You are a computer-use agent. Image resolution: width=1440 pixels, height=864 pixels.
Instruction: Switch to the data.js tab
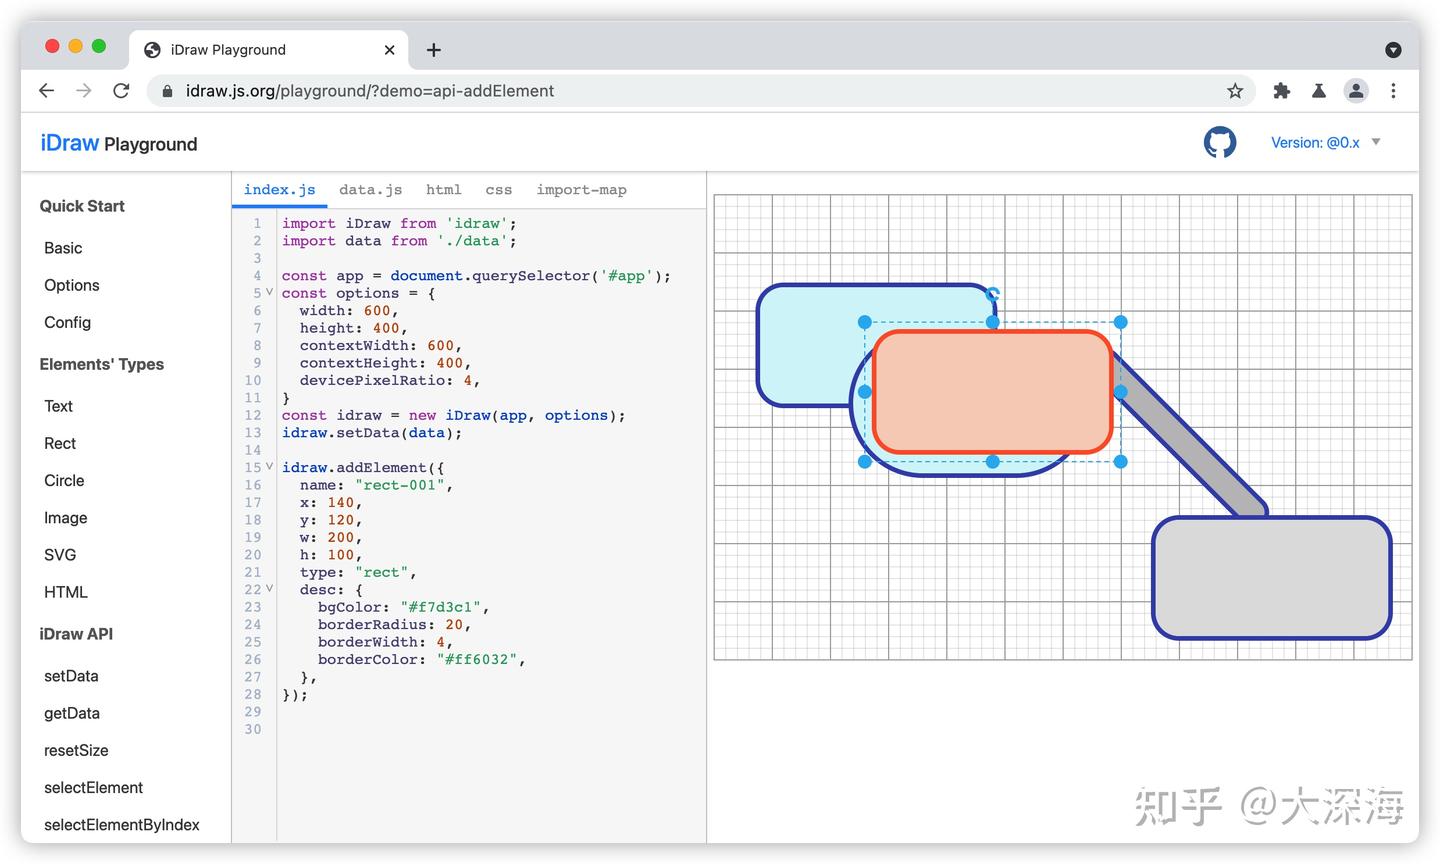pyautogui.click(x=370, y=190)
